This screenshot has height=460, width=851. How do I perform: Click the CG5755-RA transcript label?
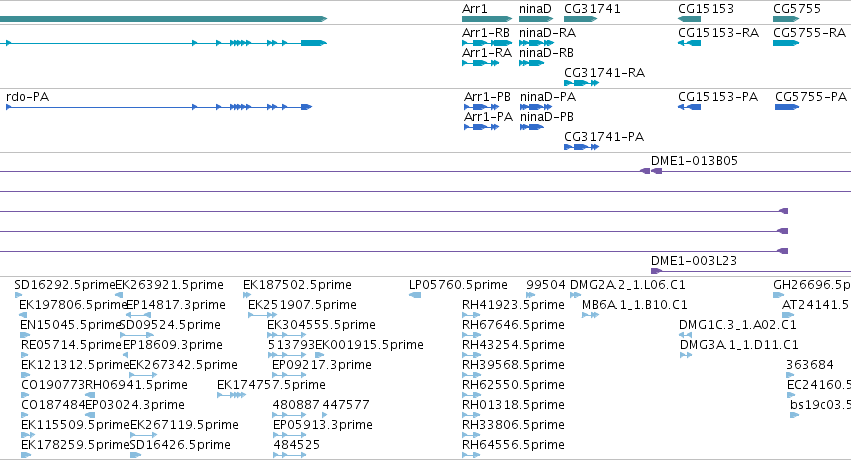tap(809, 33)
